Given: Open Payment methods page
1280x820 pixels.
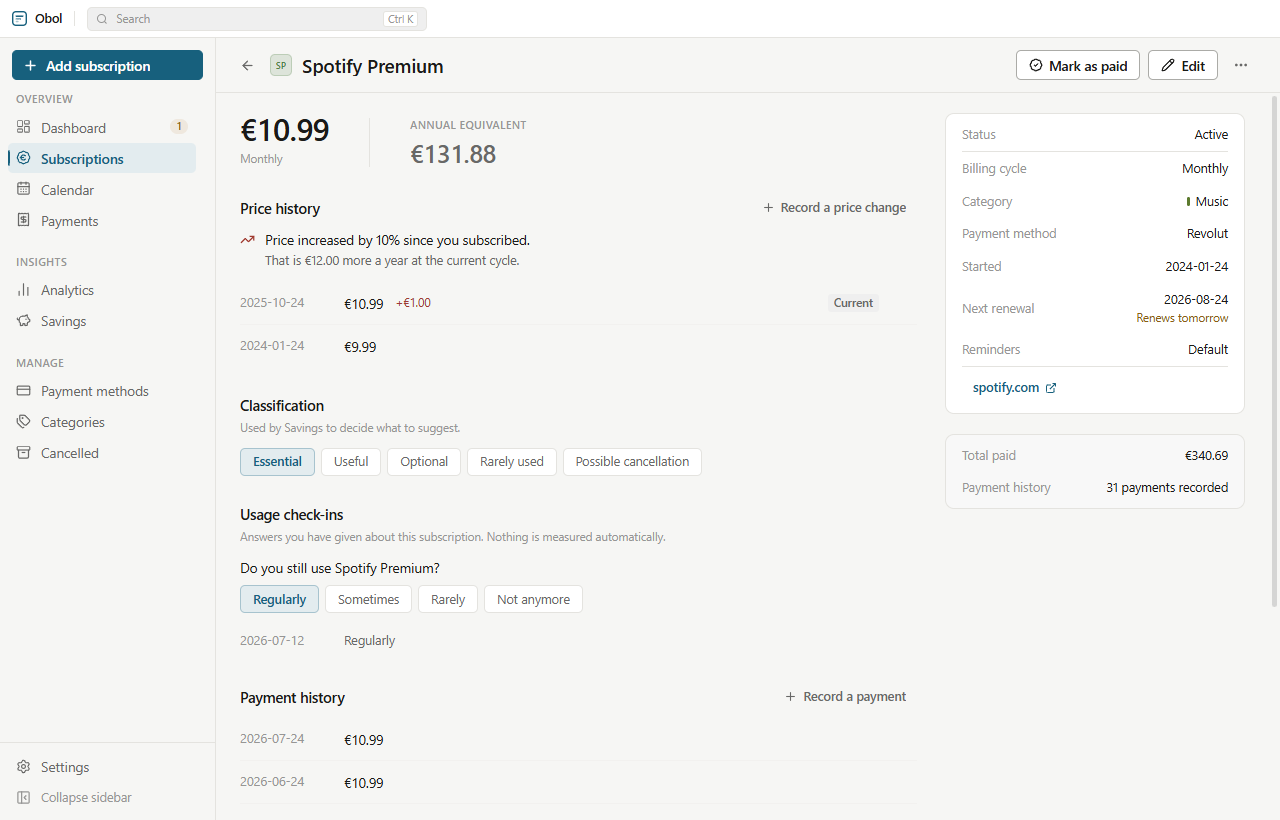Looking at the screenshot, I should point(102,390).
